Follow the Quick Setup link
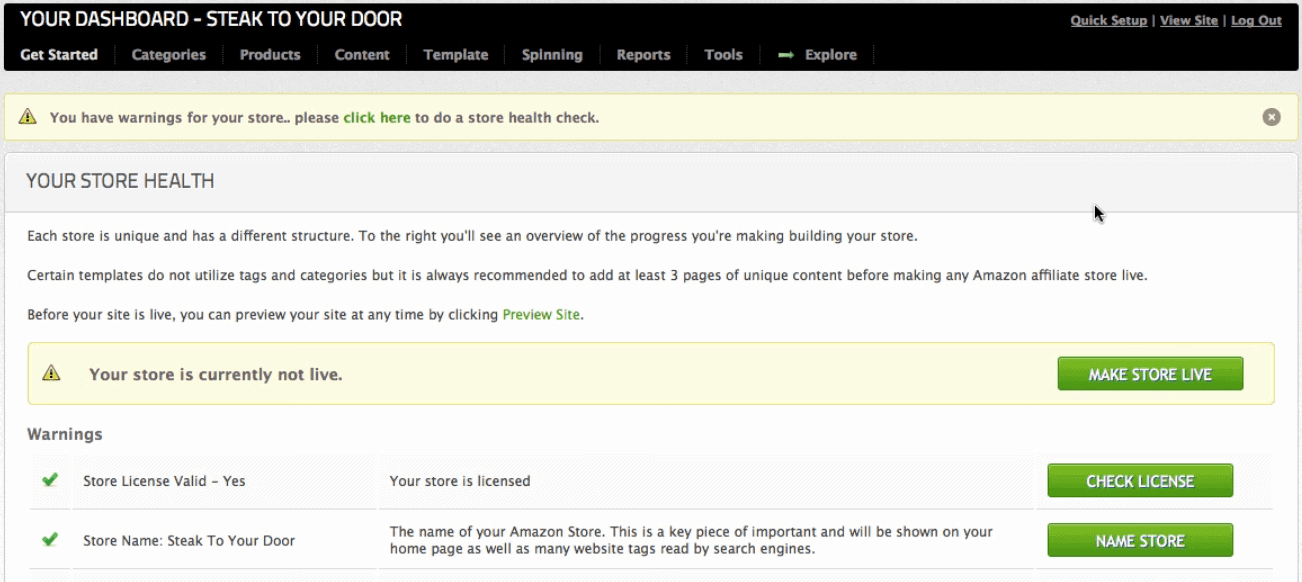Viewport: 1302px width, 582px height. [1109, 21]
